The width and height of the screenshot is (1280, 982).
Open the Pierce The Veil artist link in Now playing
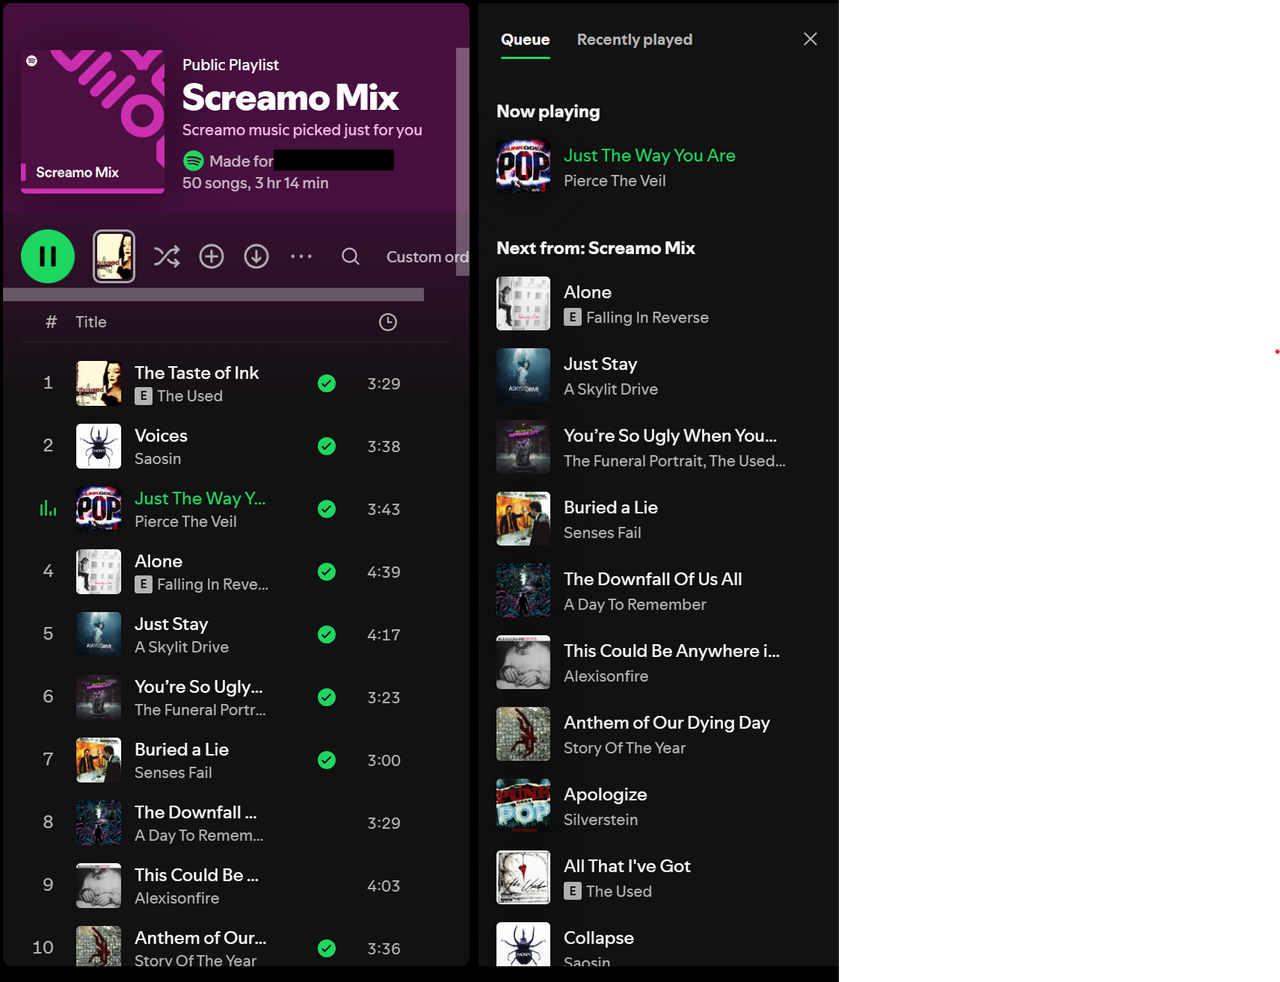click(614, 181)
